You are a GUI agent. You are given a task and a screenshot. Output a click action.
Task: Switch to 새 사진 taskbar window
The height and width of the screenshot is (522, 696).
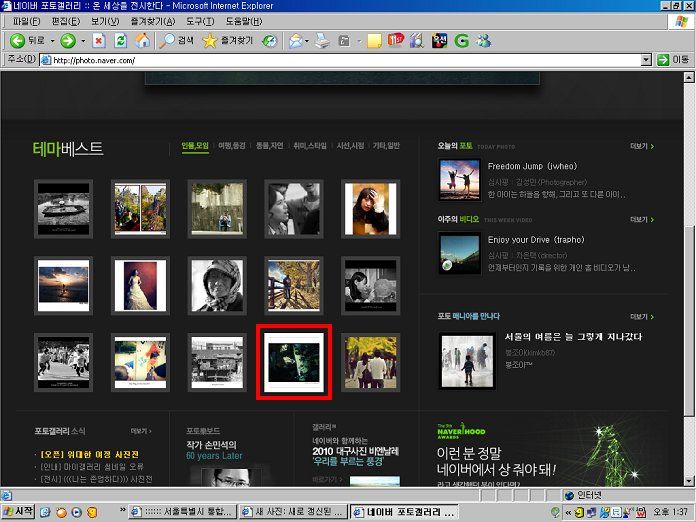(294, 512)
